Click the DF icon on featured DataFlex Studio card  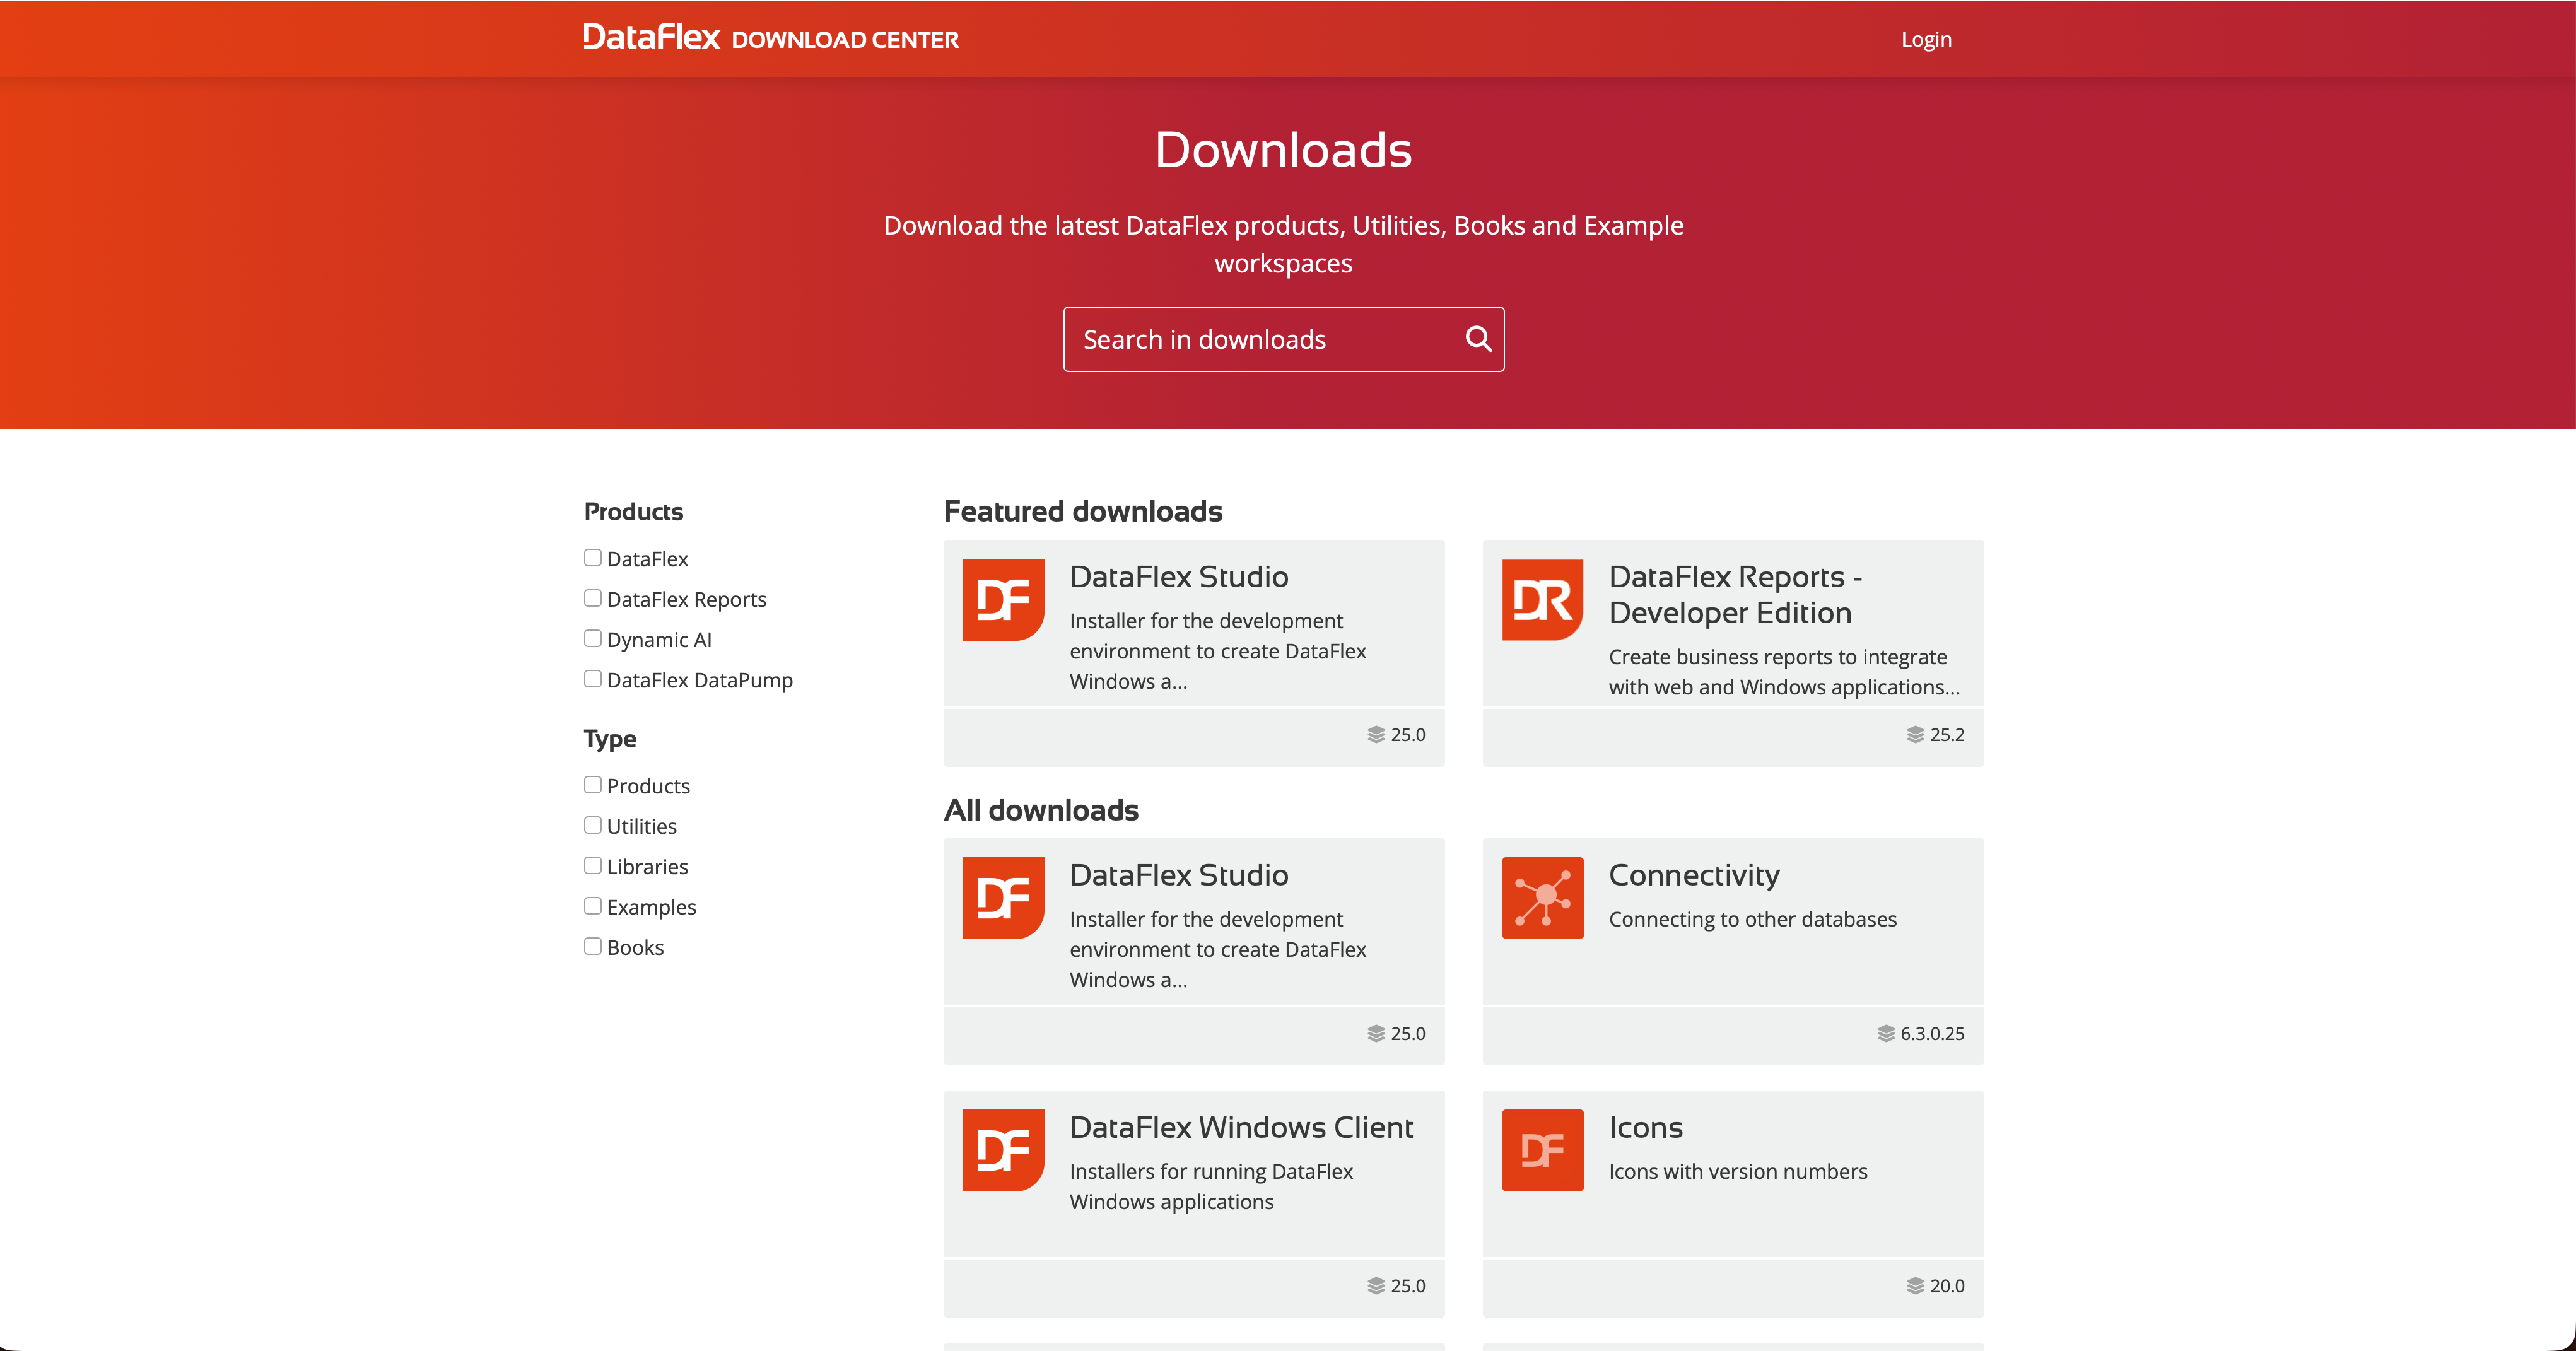point(1003,600)
